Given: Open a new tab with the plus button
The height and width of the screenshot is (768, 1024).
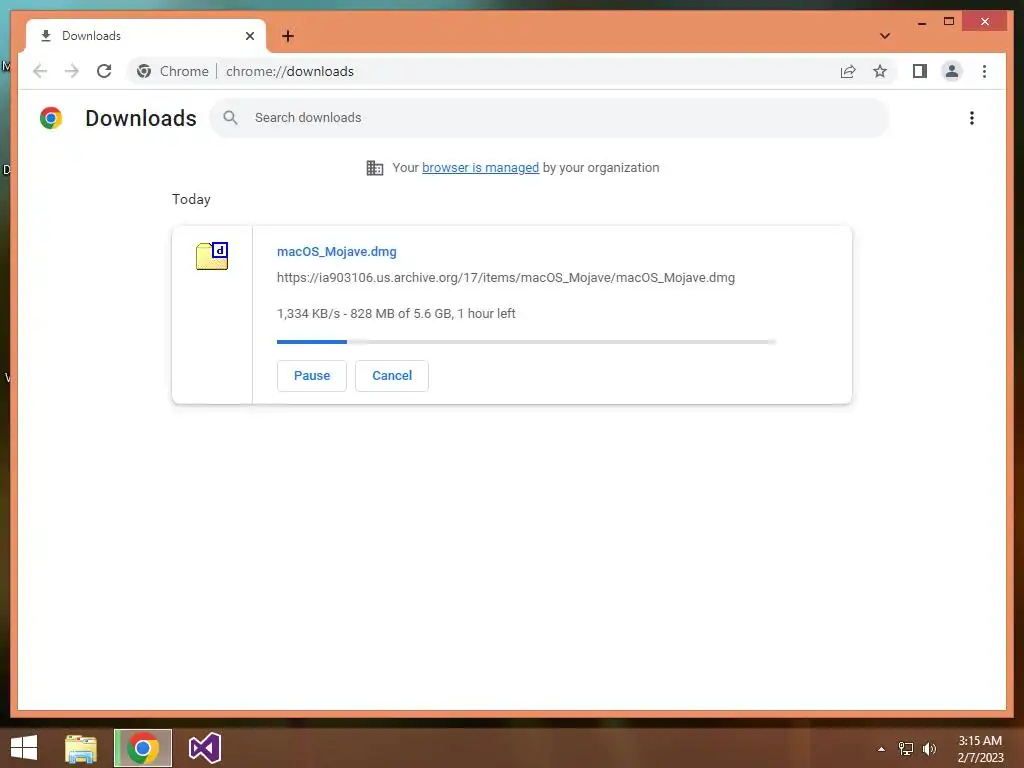Looking at the screenshot, I should (x=288, y=36).
